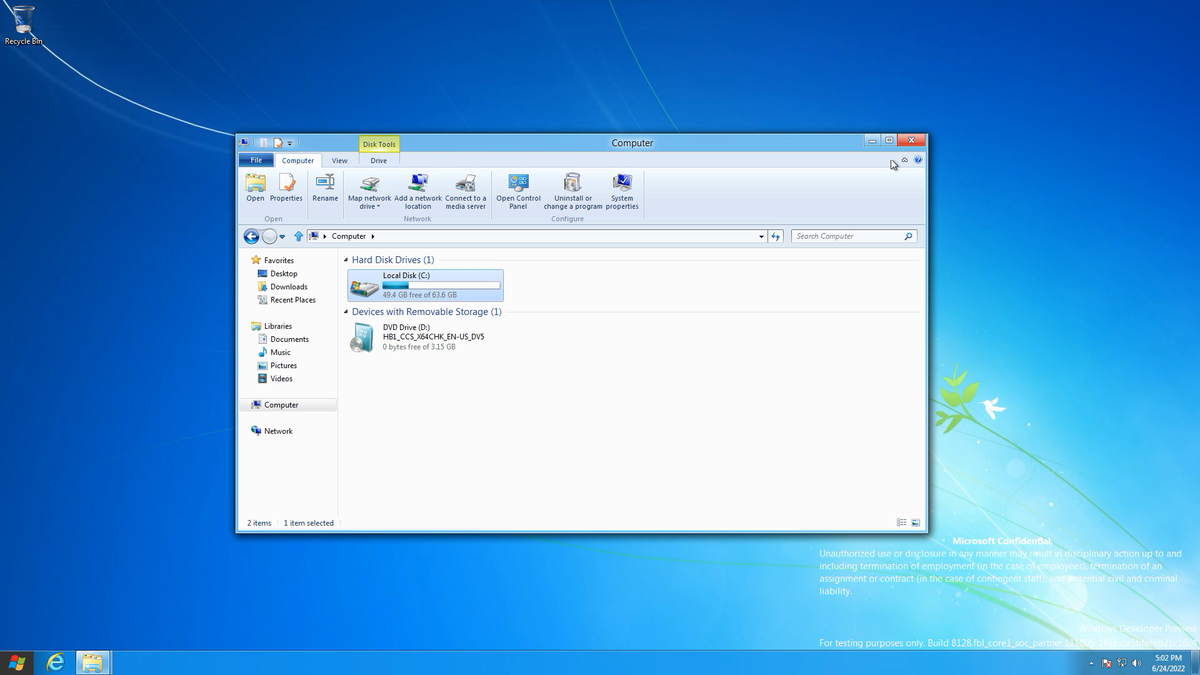Open Videos library in sidebar
This screenshot has height=675, width=1200.
[x=281, y=378]
